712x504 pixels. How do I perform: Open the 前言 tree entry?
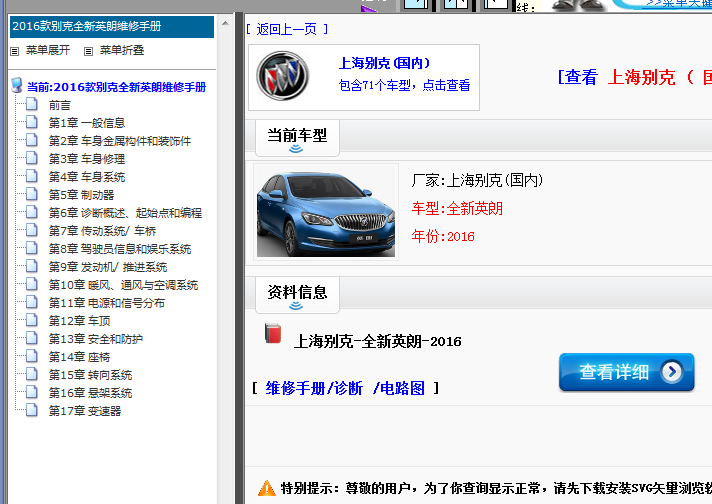click(60, 105)
